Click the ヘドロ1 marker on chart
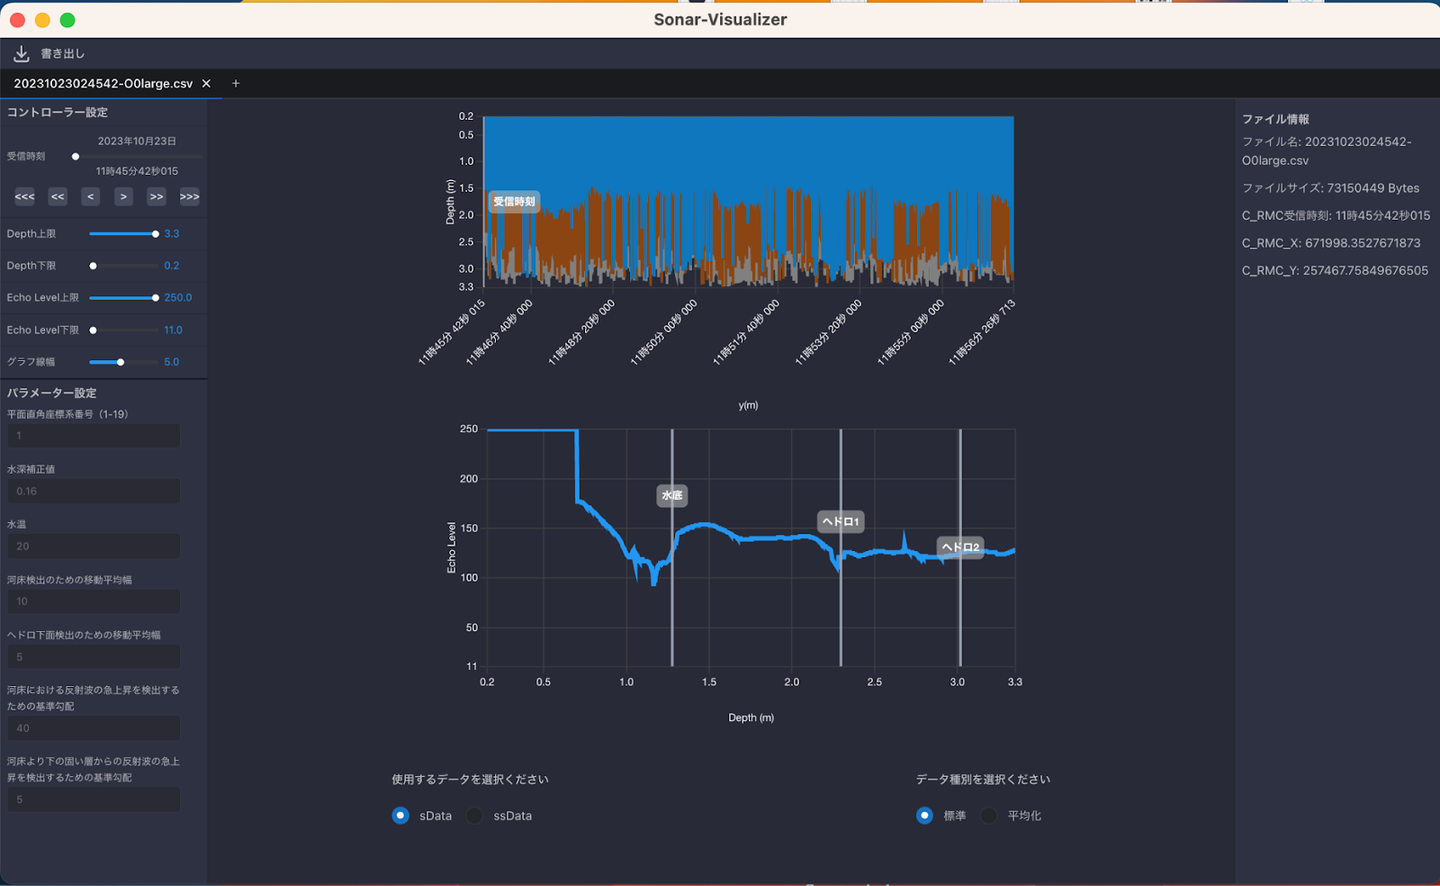Image resolution: width=1440 pixels, height=886 pixels. click(840, 521)
